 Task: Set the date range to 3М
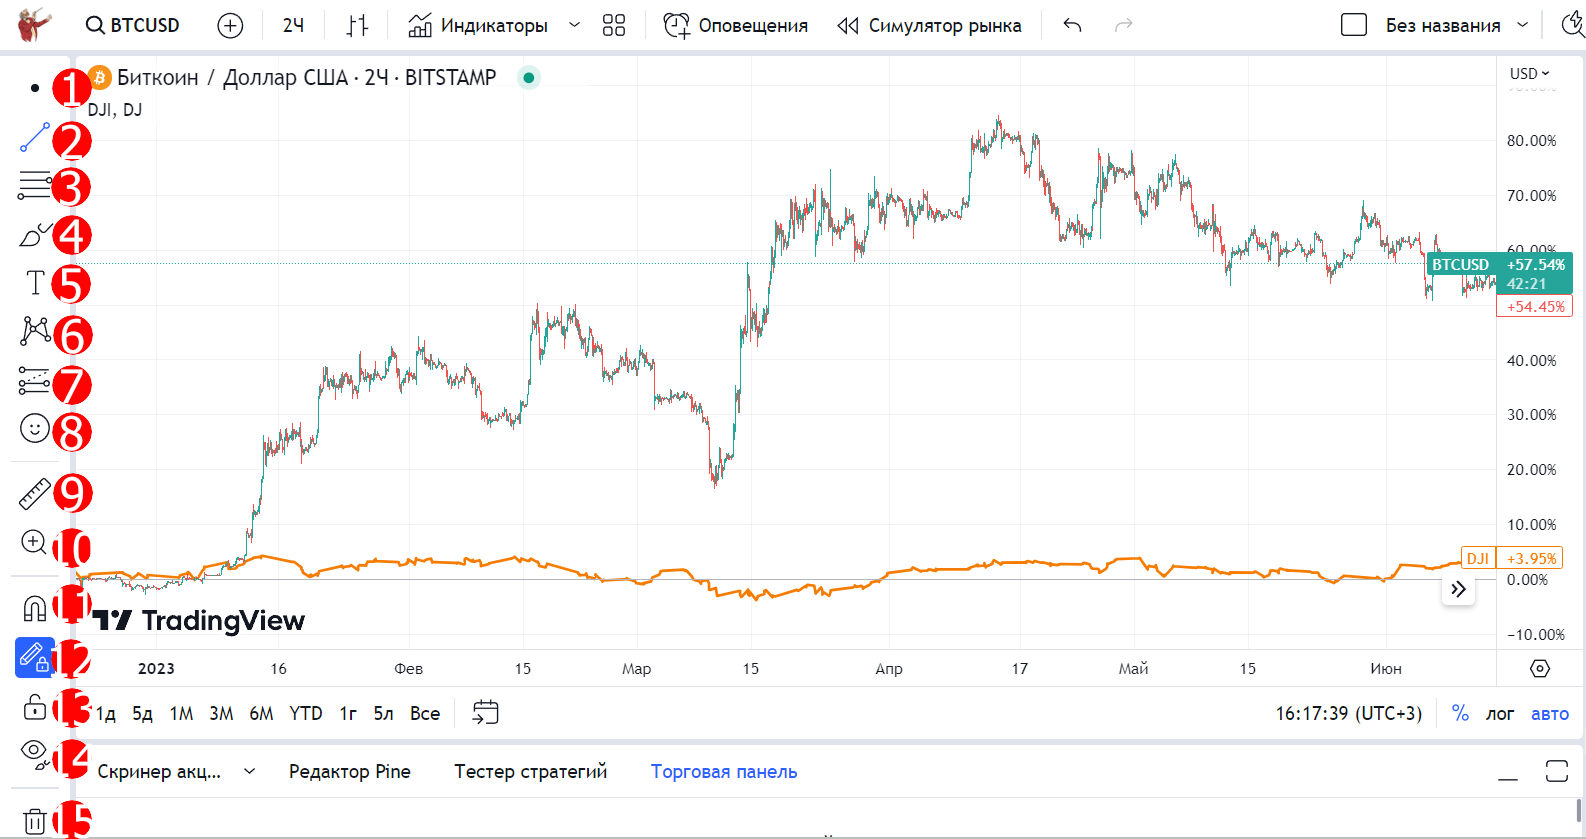[221, 713]
